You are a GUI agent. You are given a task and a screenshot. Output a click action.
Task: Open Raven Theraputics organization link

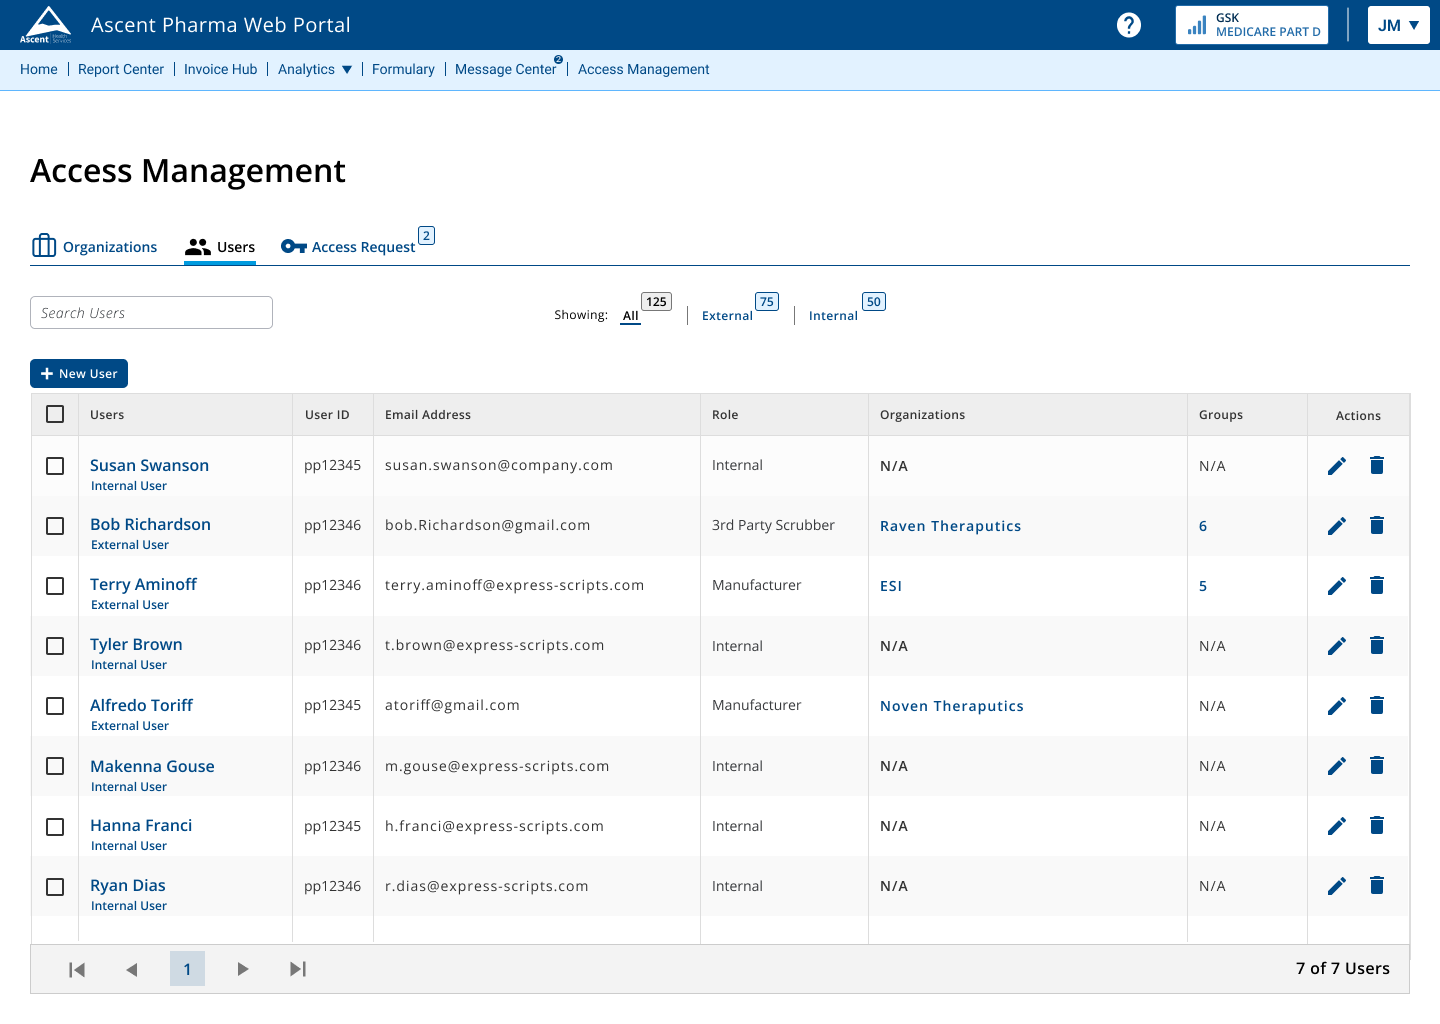coord(950,526)
